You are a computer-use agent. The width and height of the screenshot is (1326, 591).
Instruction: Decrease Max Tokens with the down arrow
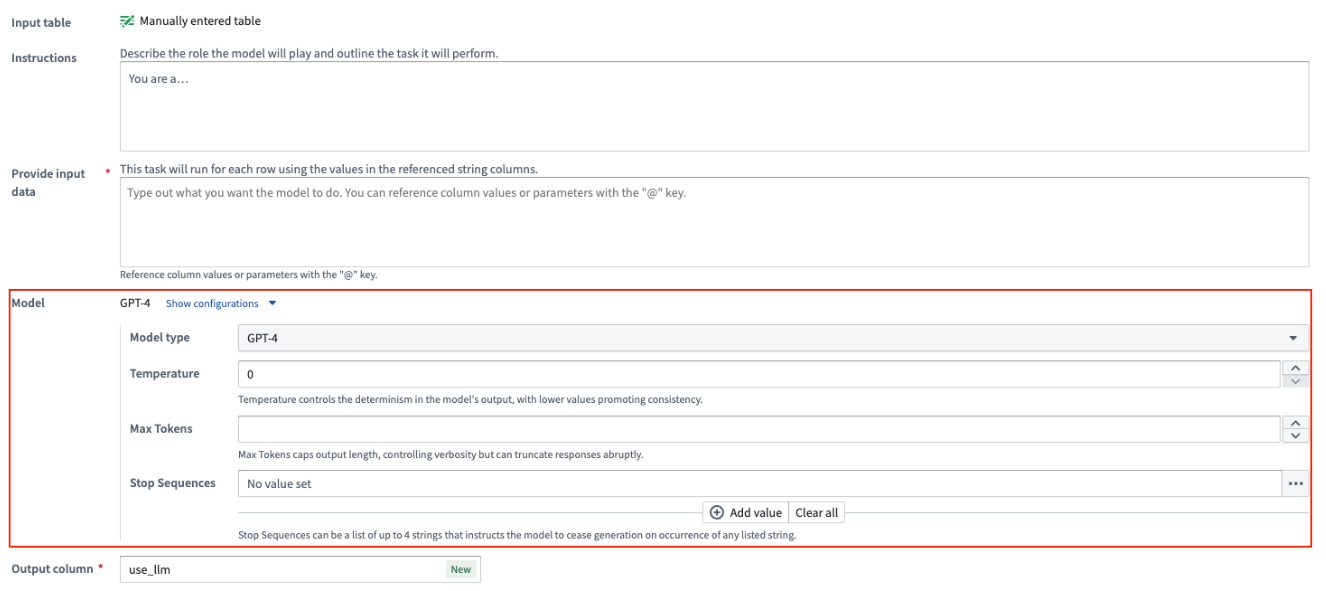pyautogui.click(x=1296, y=436)
